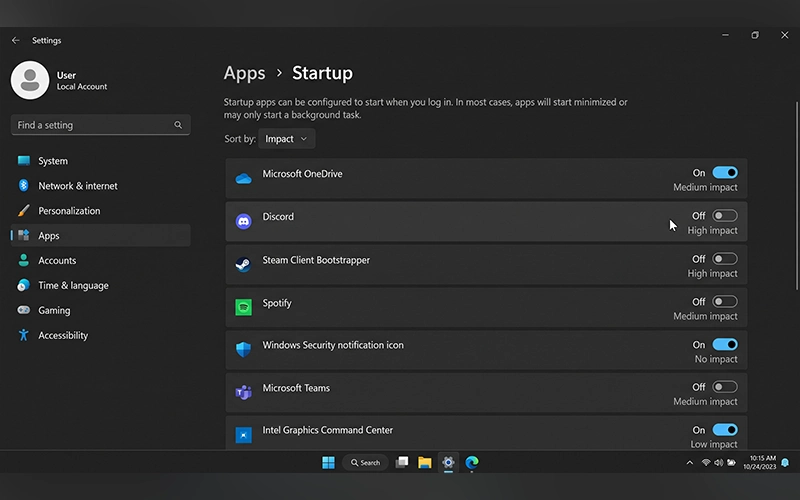The image size is (800, 500).
Task: Click the Microsoft OneDrive cloud icon
Action: click(243, 179)
